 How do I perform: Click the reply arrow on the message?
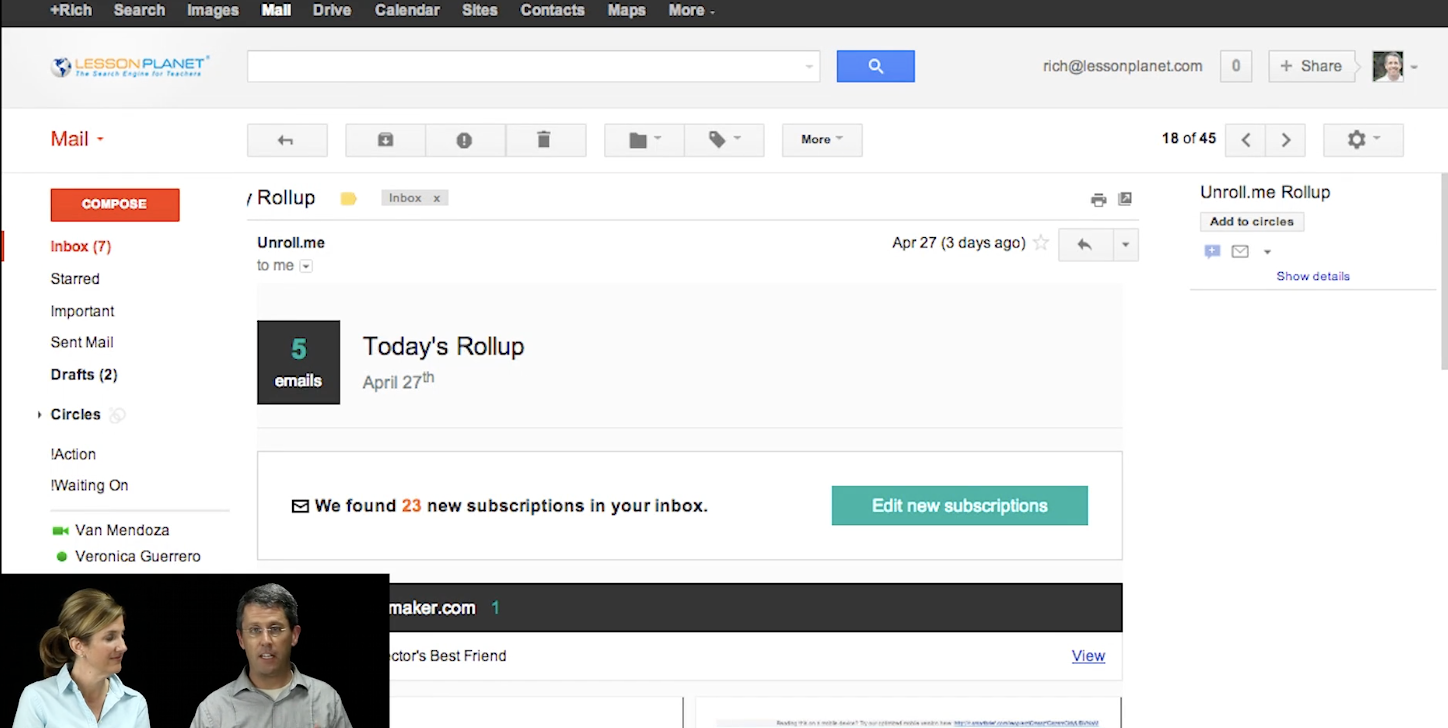(1085, 244)
